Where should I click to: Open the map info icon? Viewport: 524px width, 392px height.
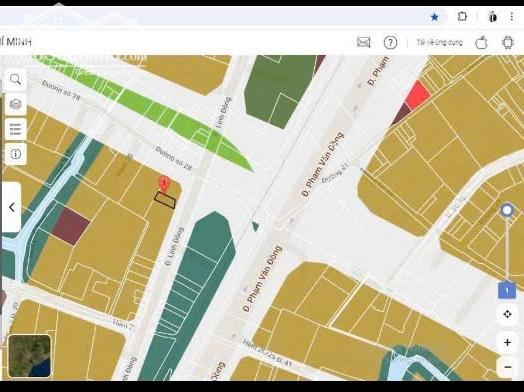pyautogui.click(x=15, y=154)
